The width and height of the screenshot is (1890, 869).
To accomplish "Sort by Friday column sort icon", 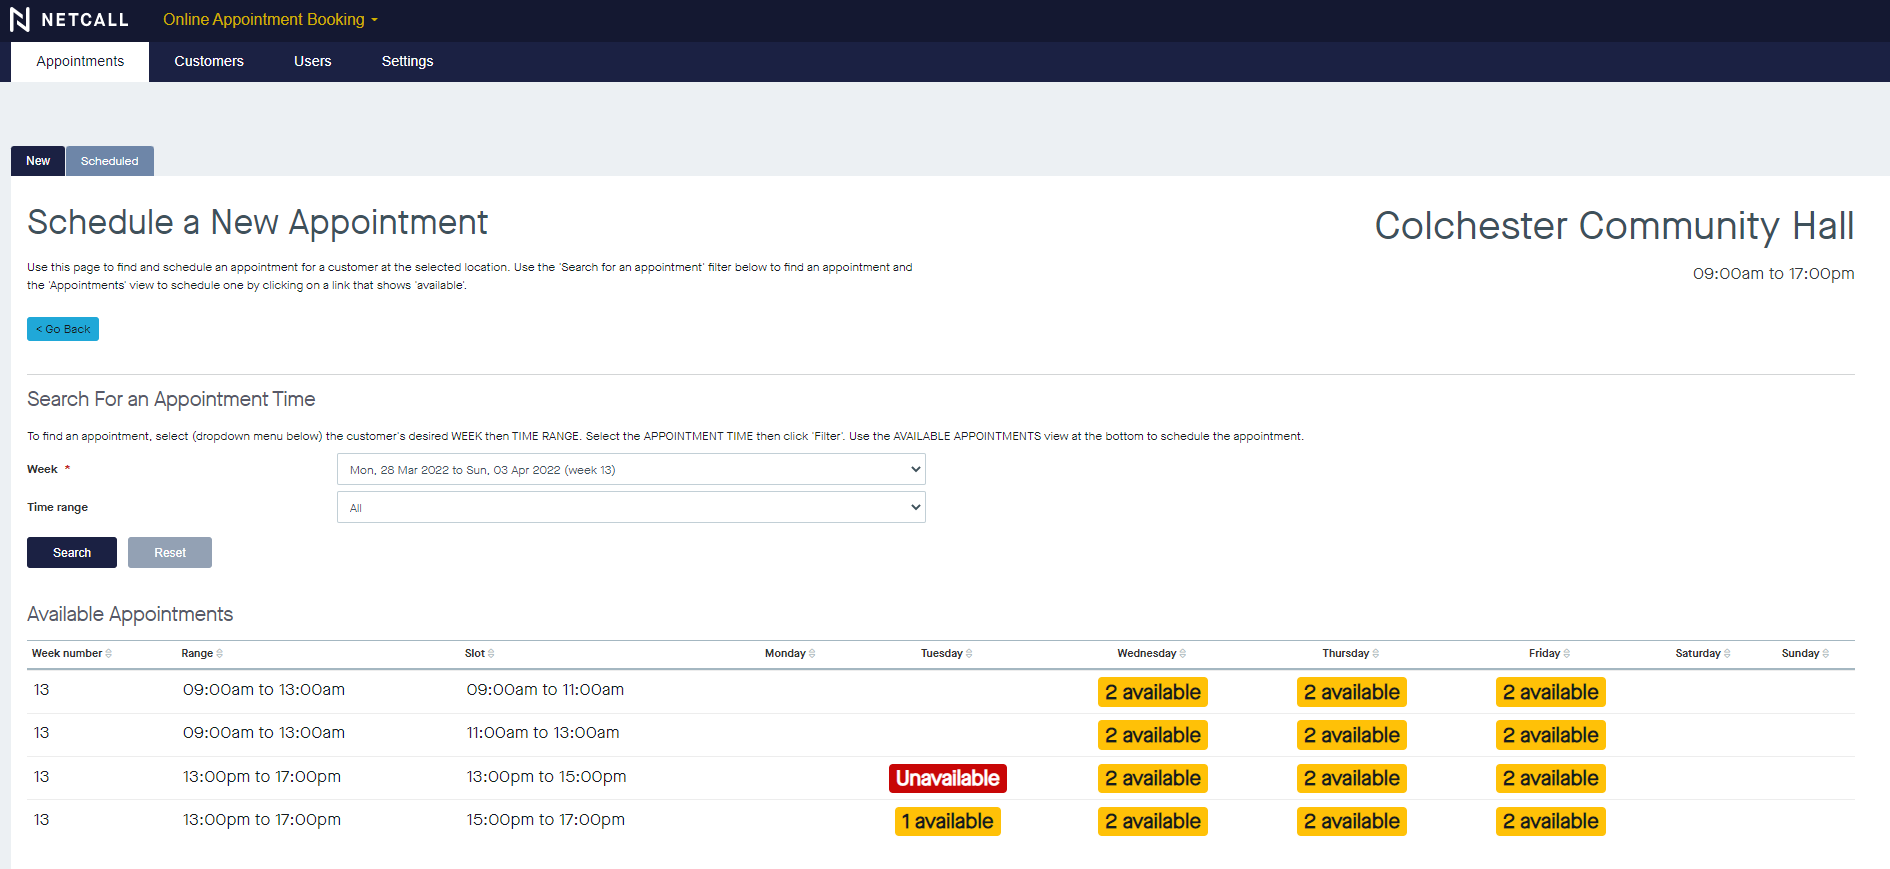I will (1567, 654).
